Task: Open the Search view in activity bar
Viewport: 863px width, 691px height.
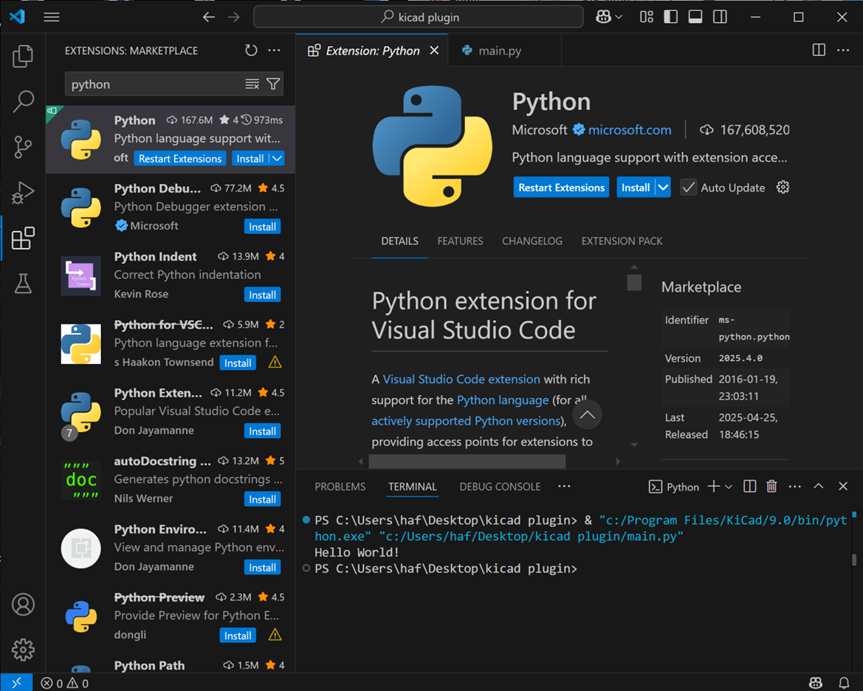Action: point(23,101)
